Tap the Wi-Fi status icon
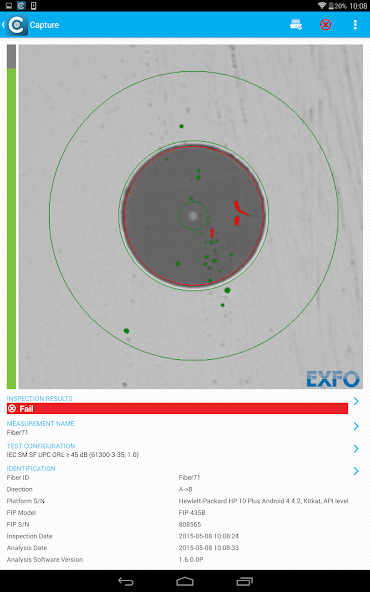 (x=322, y=5)
